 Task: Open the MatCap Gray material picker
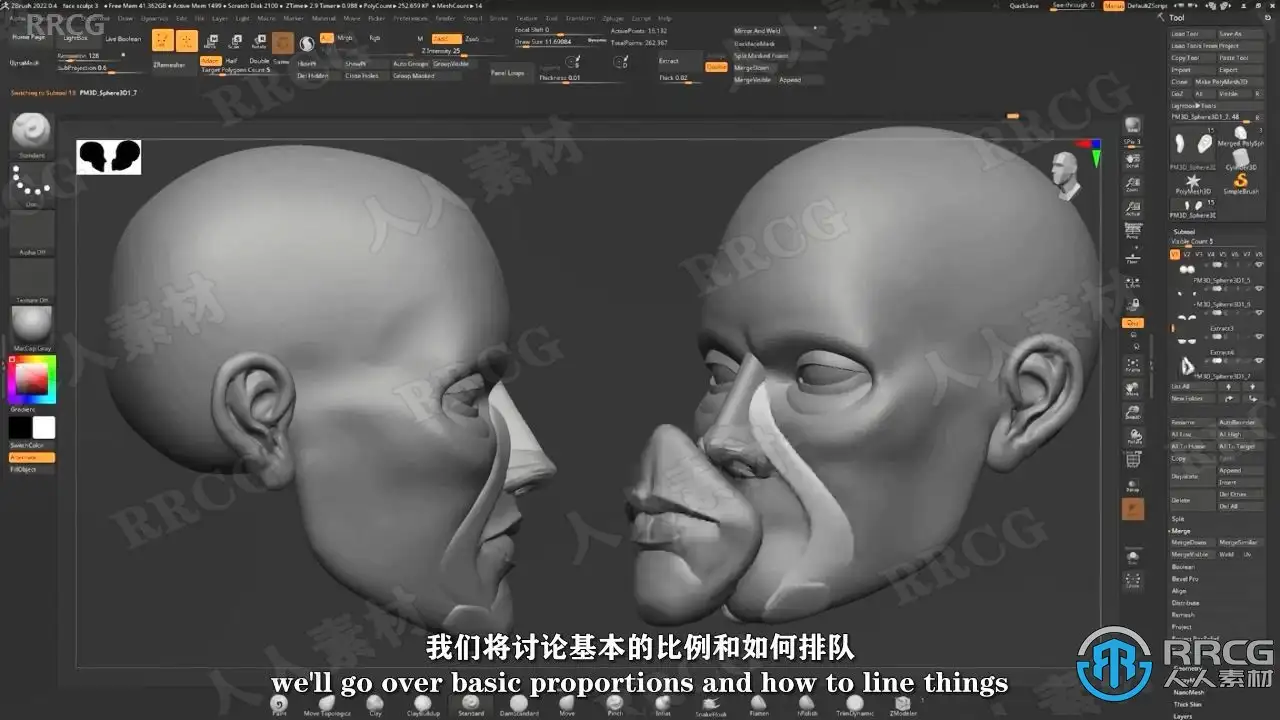pos(32,328)
